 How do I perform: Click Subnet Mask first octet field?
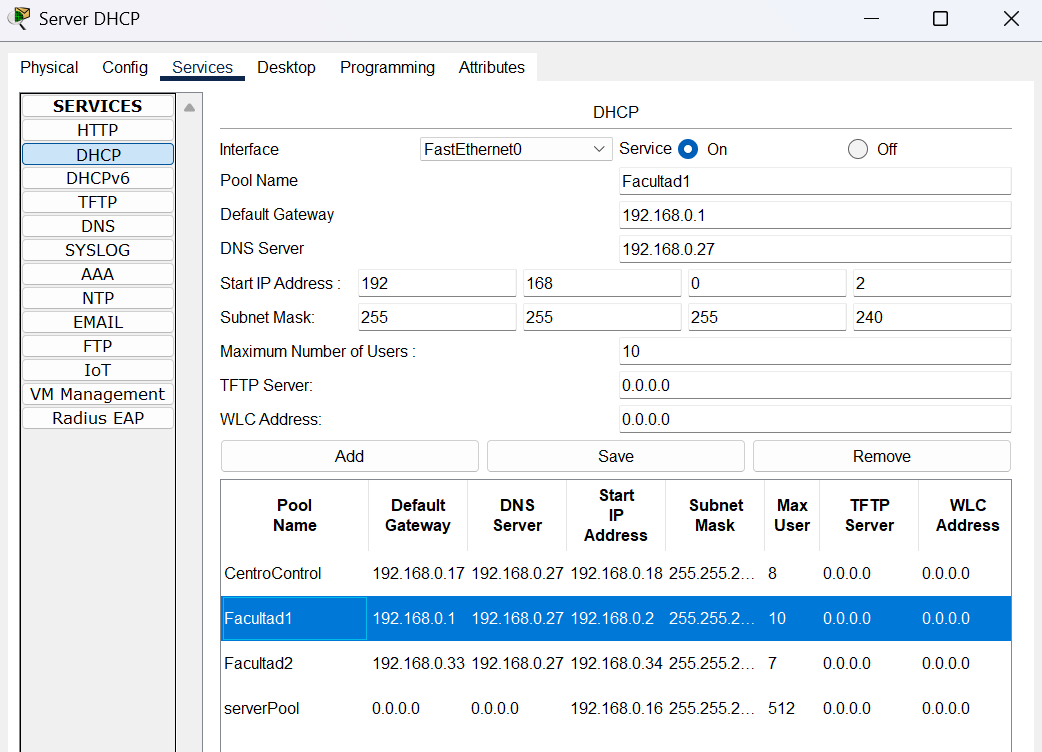point(437,317)
